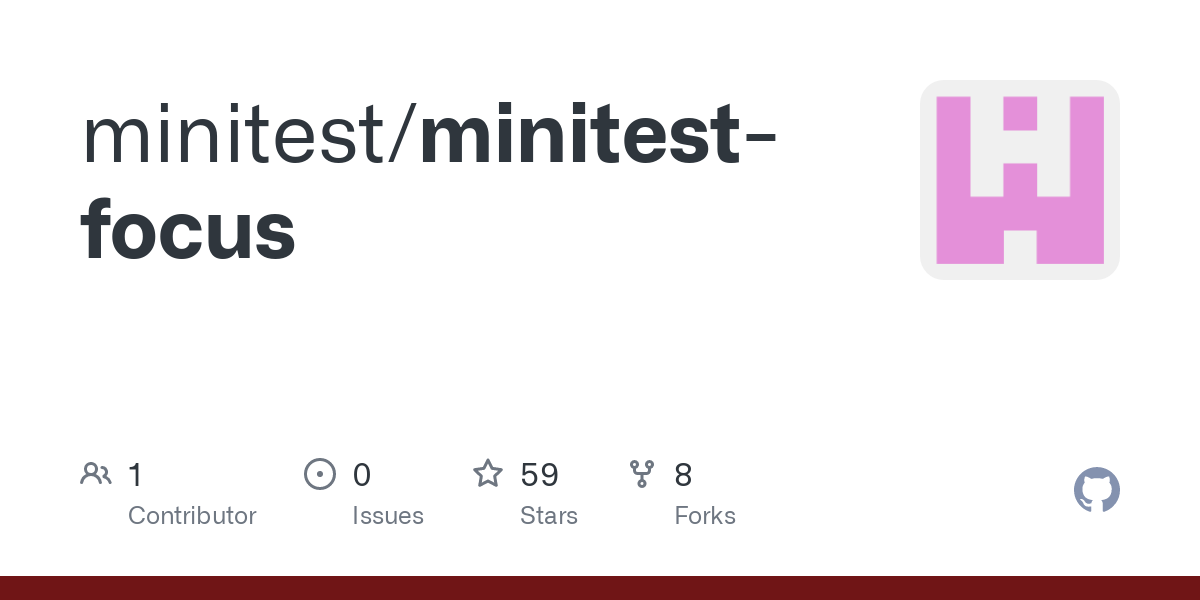The image size is (1200, 600).
Task: Click the contributor count 1
Action: click(x=136, y=475)
